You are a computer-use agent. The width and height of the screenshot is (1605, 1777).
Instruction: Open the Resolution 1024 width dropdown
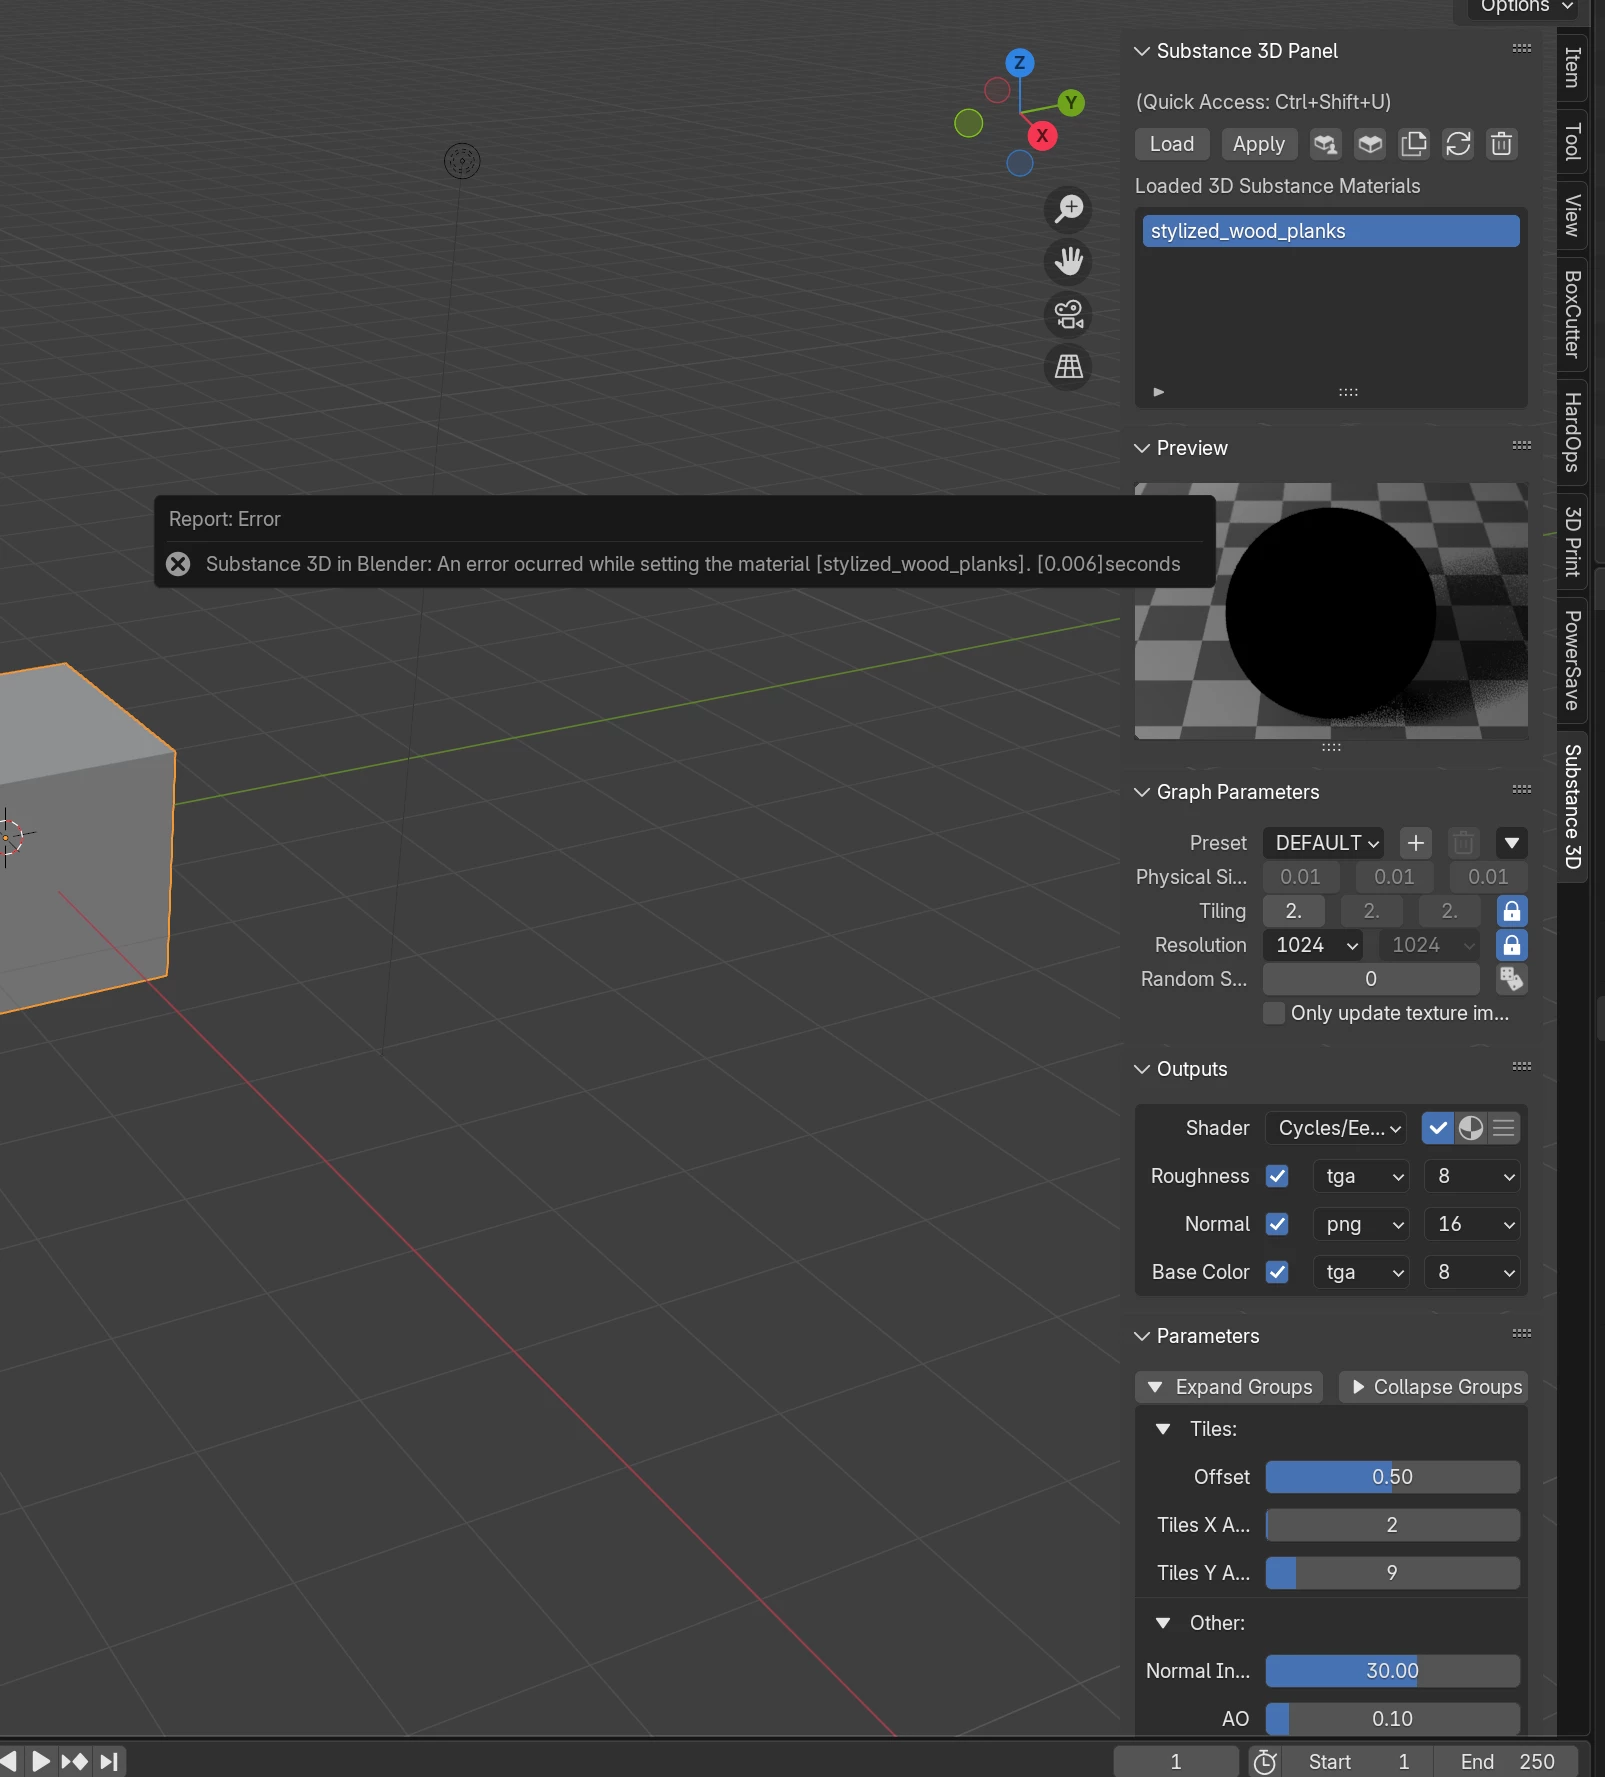click(x=1313, y=945)
